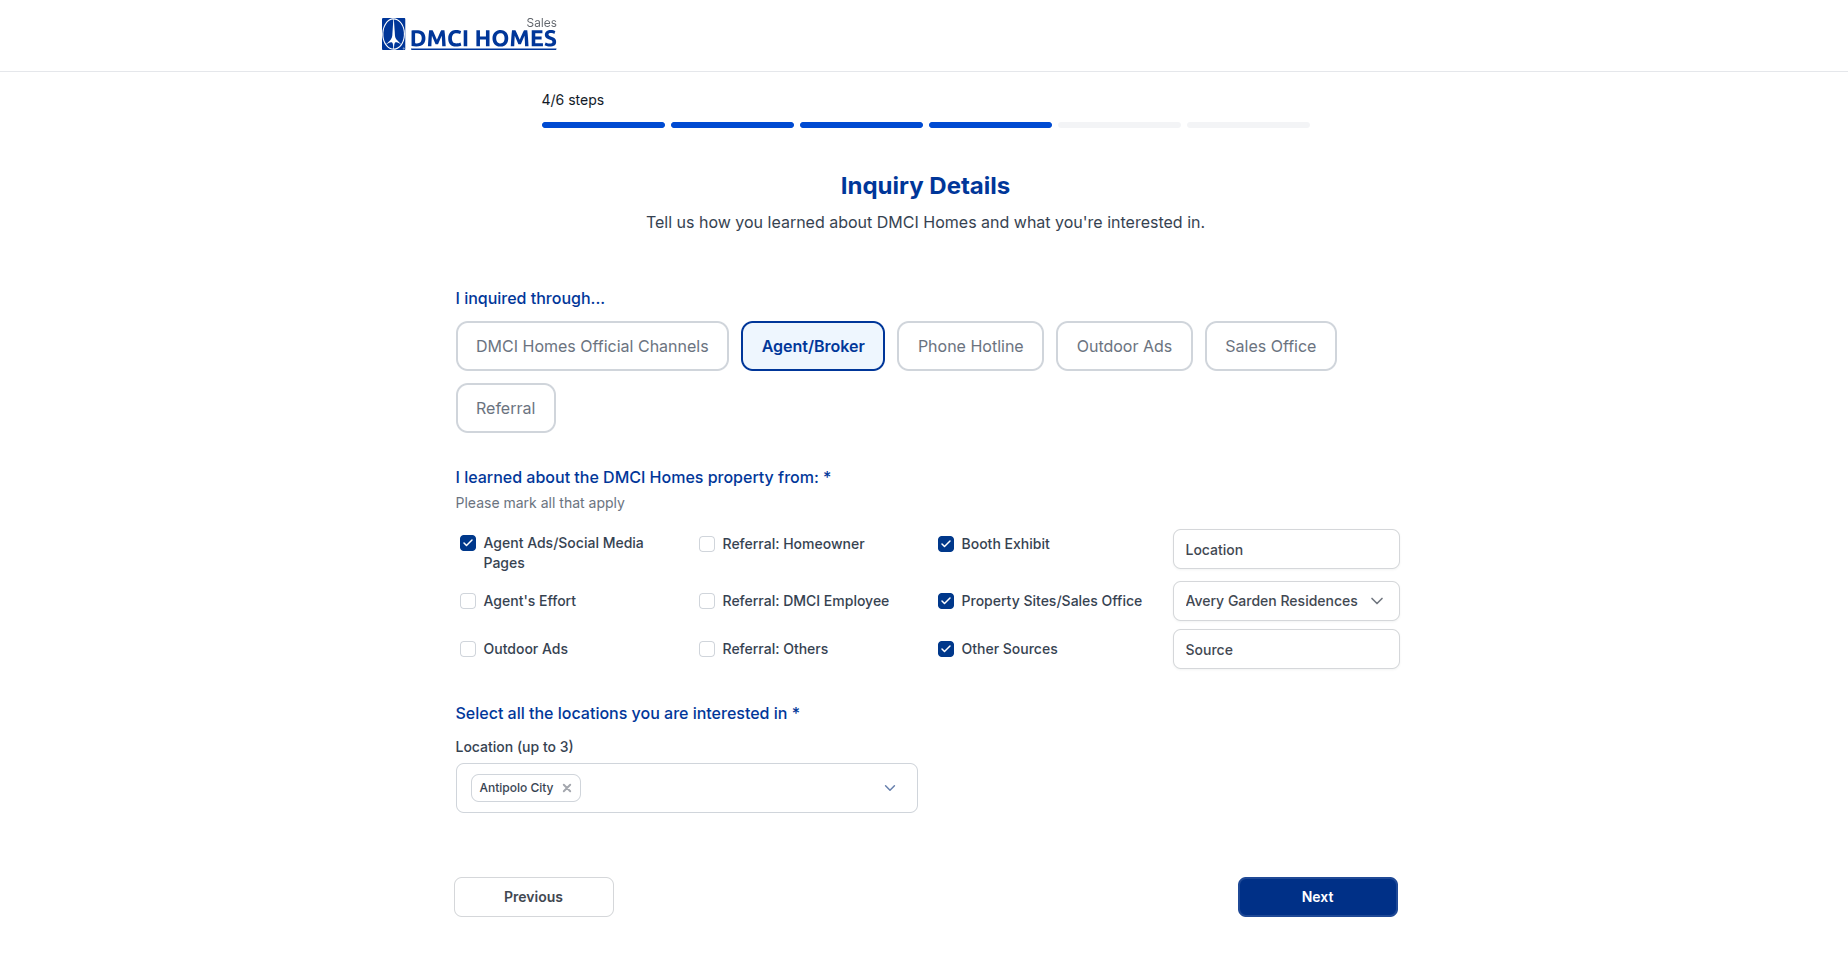Click the first step progress segment
This screenshot has width=1848, height=960.
603,125
